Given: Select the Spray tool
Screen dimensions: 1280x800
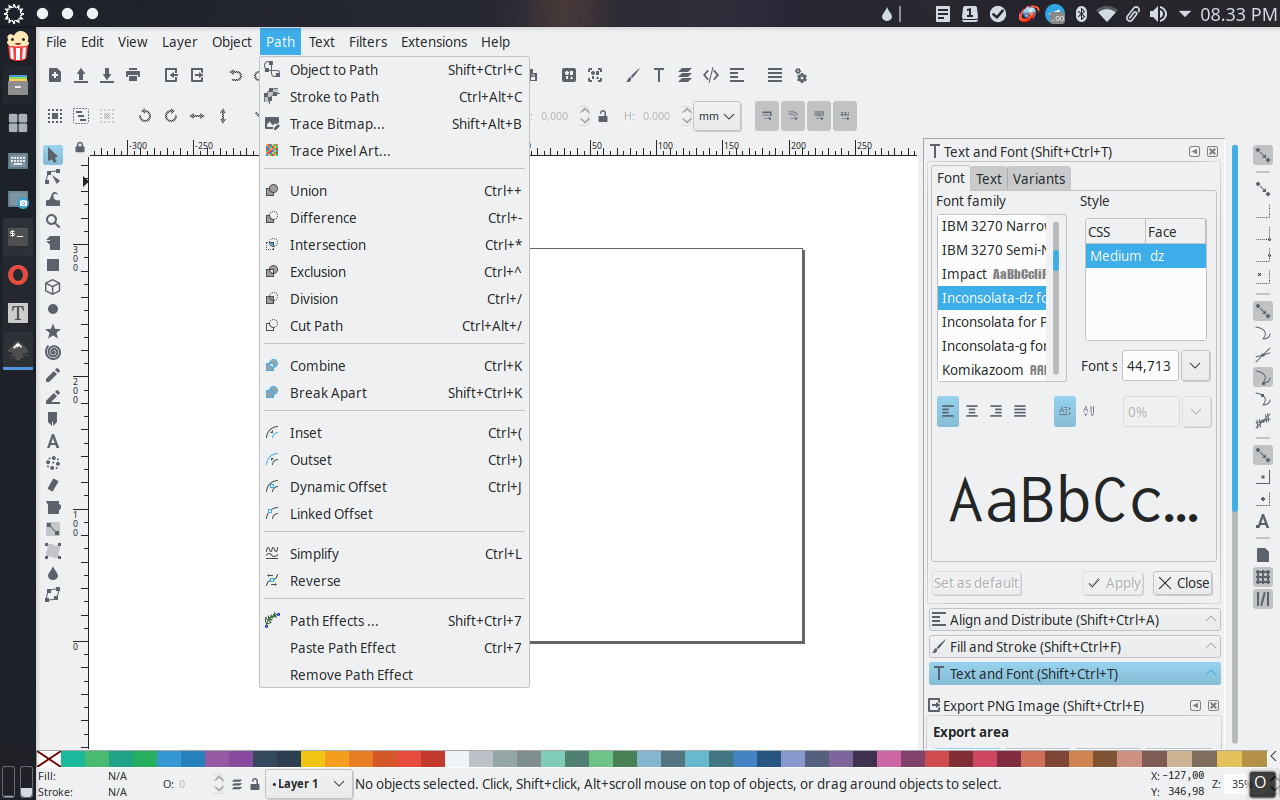Looking at the screenshot, I should coord(53,463).
